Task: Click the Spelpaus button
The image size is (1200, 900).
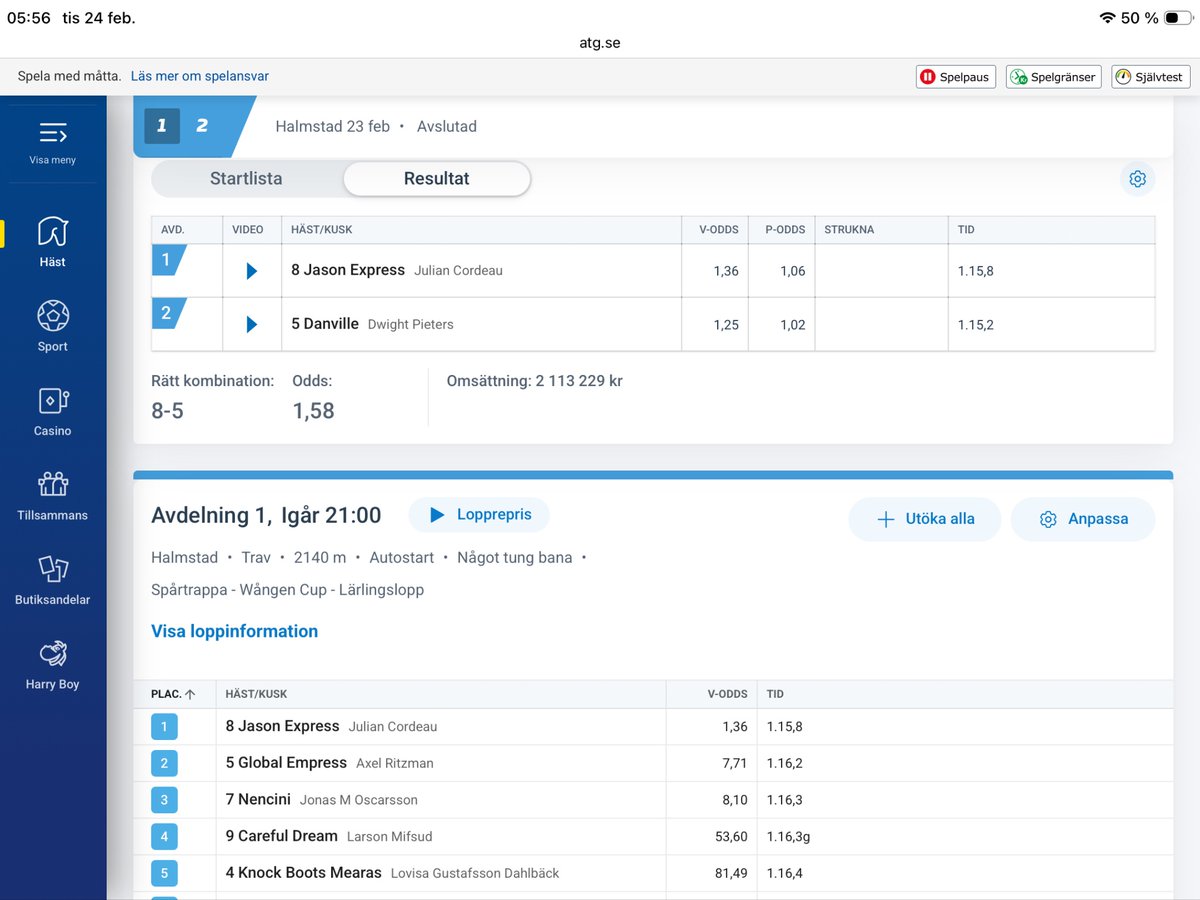Action: [955, 77]
